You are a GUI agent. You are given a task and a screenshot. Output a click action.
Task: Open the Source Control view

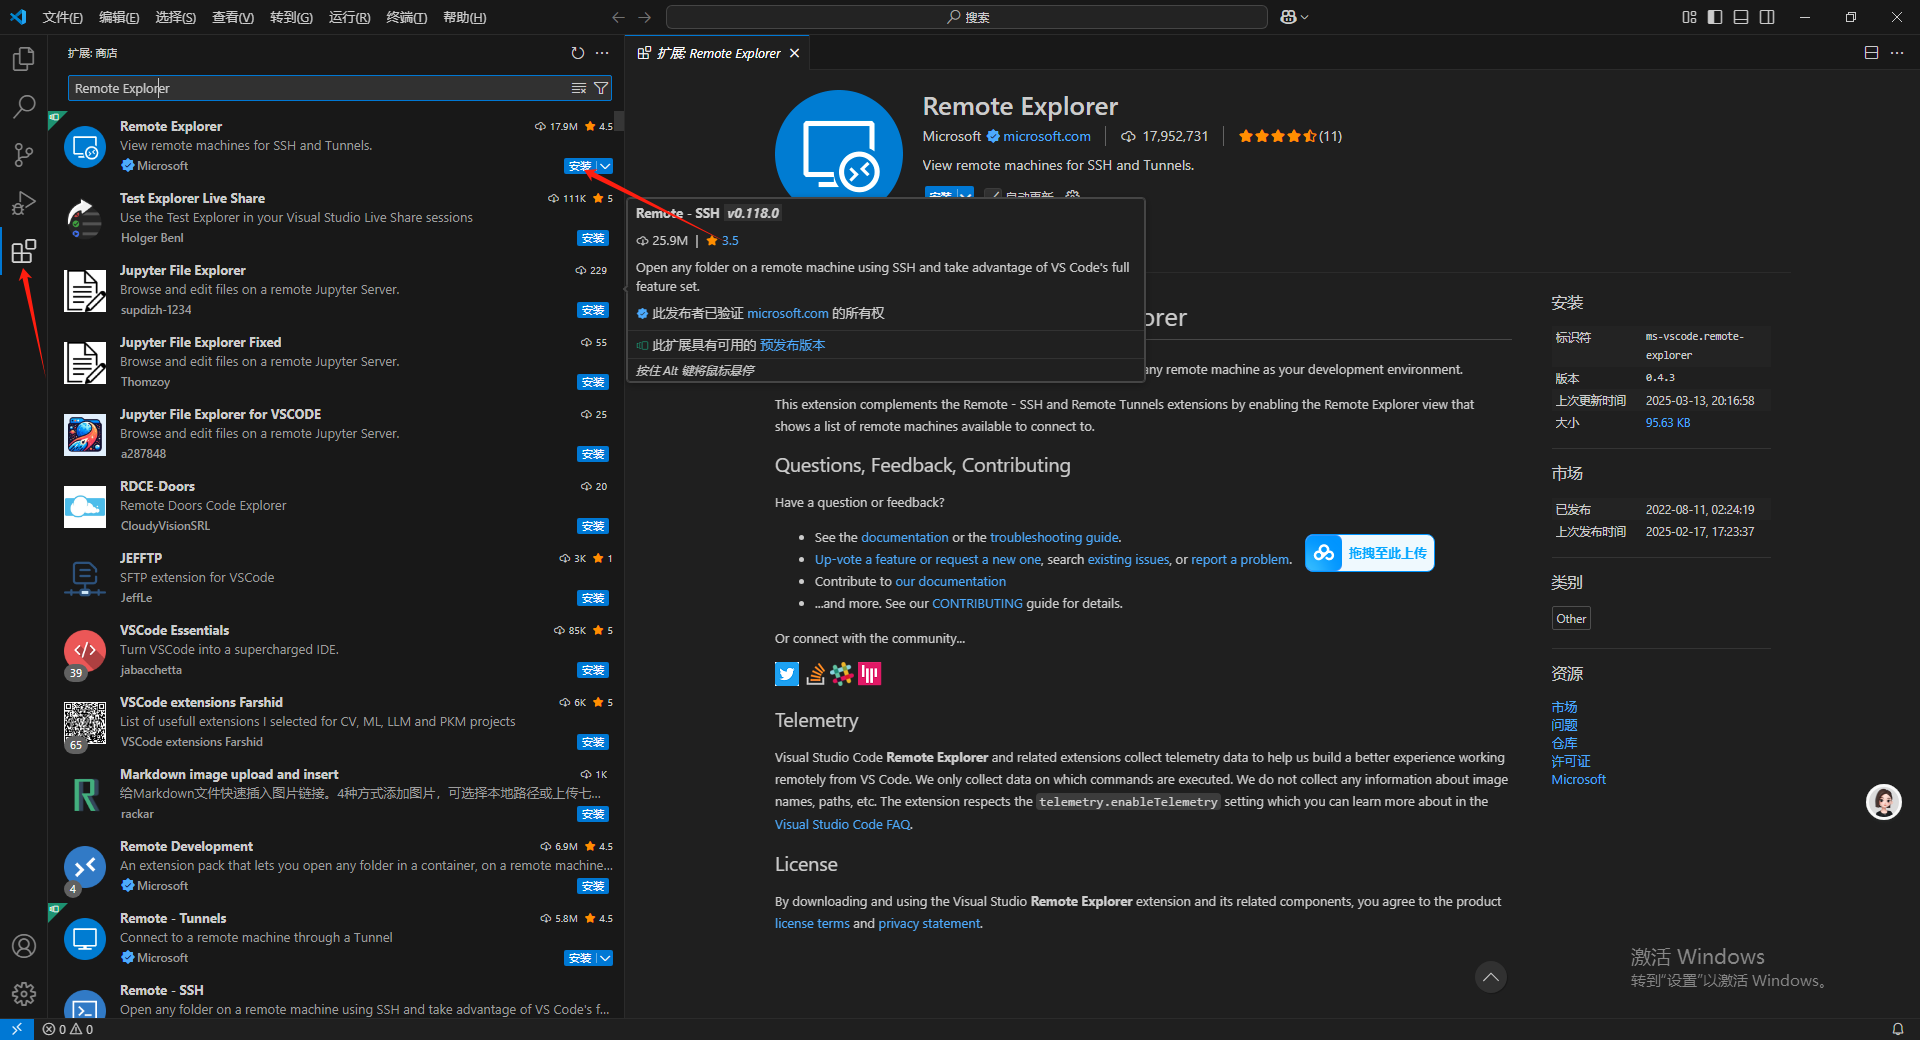23,155
